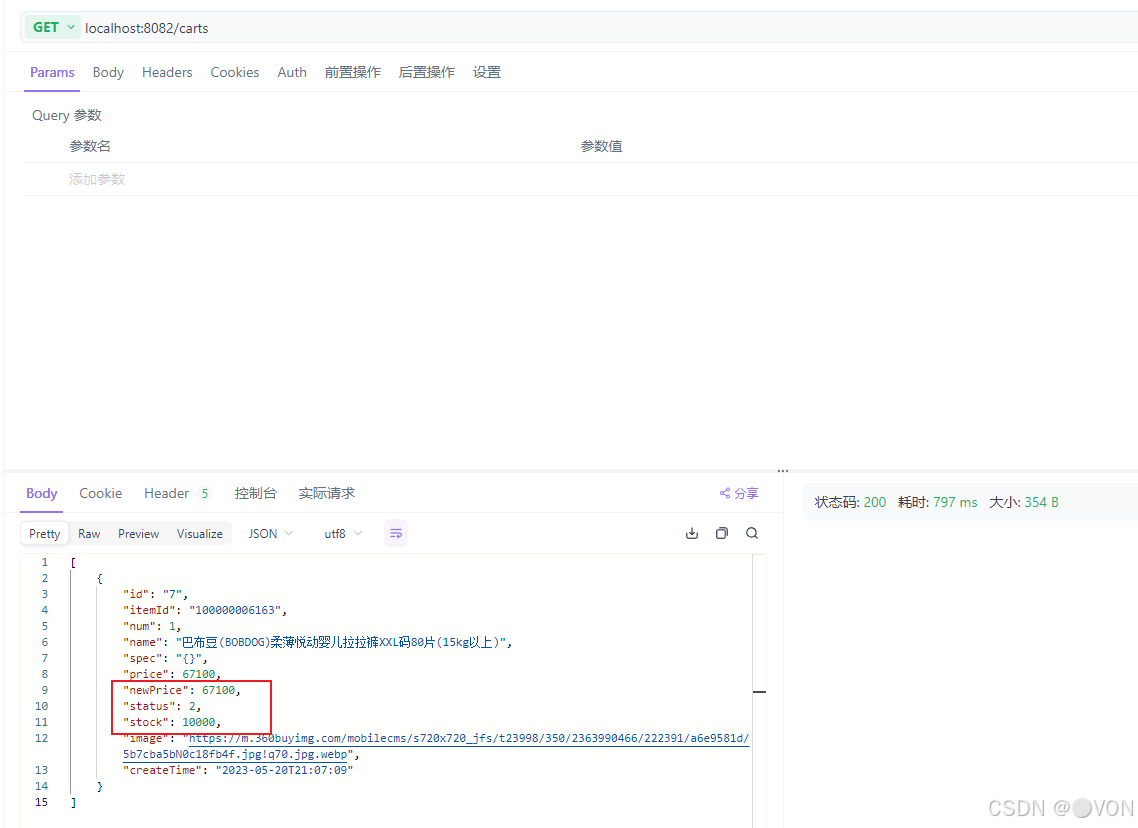Click the 添加参数 input field
This screenshot has width=1138, height=828.
(x=97, y=179)
